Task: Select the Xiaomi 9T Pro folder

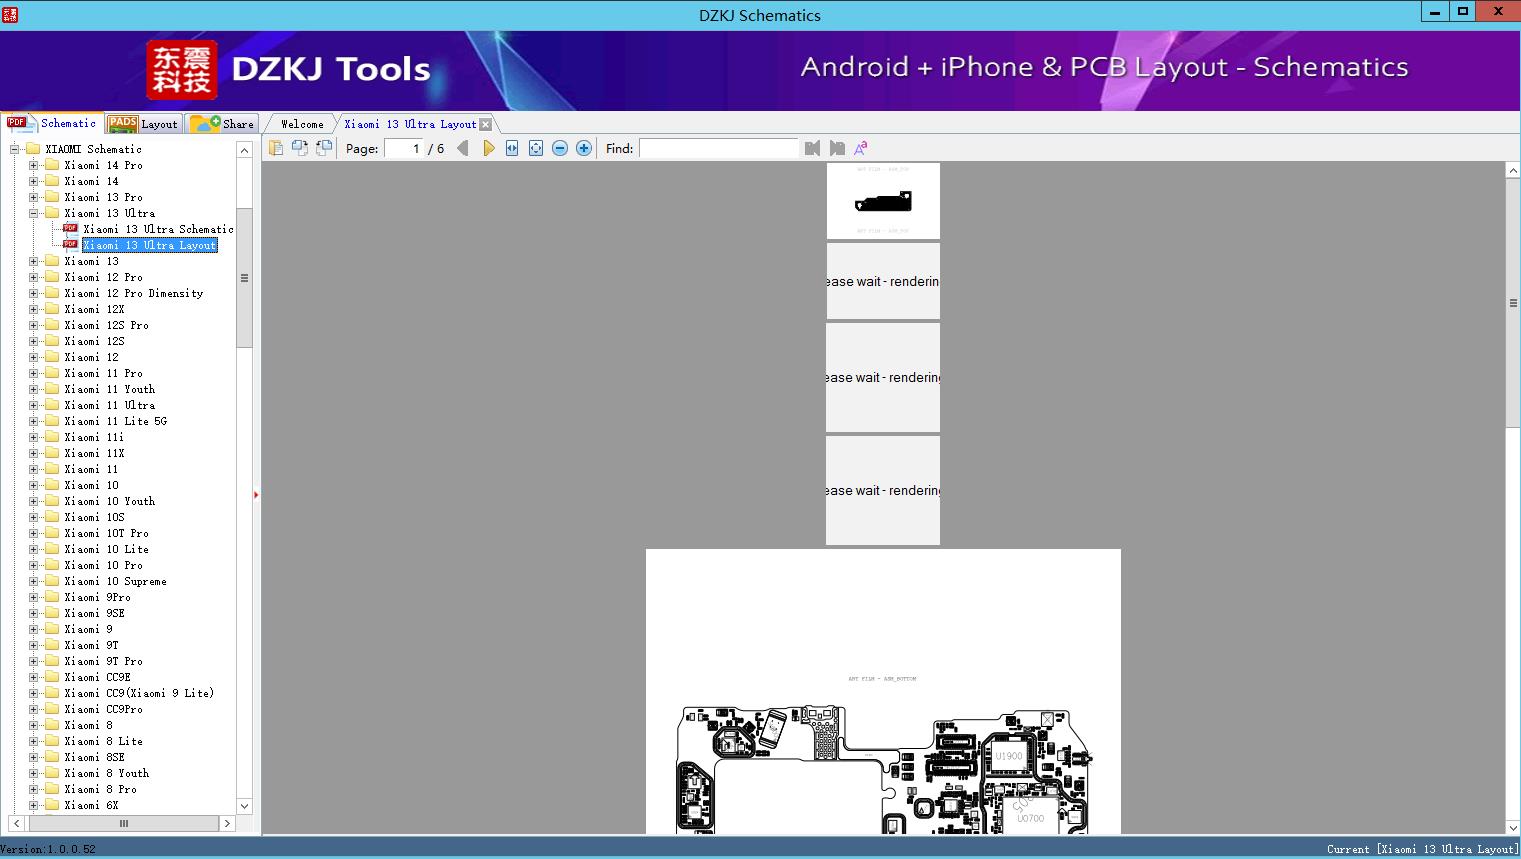Action: (x=104, y=661)
